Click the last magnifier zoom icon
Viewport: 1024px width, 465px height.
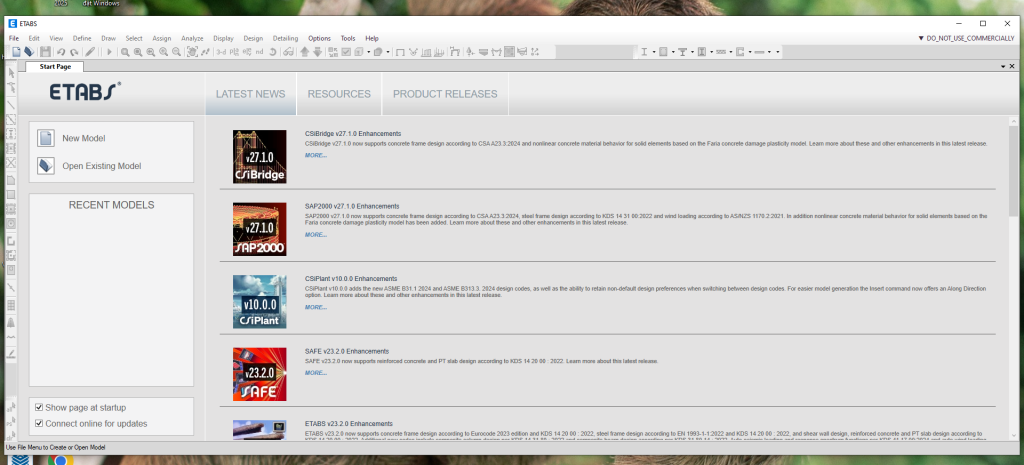(176, 52)
